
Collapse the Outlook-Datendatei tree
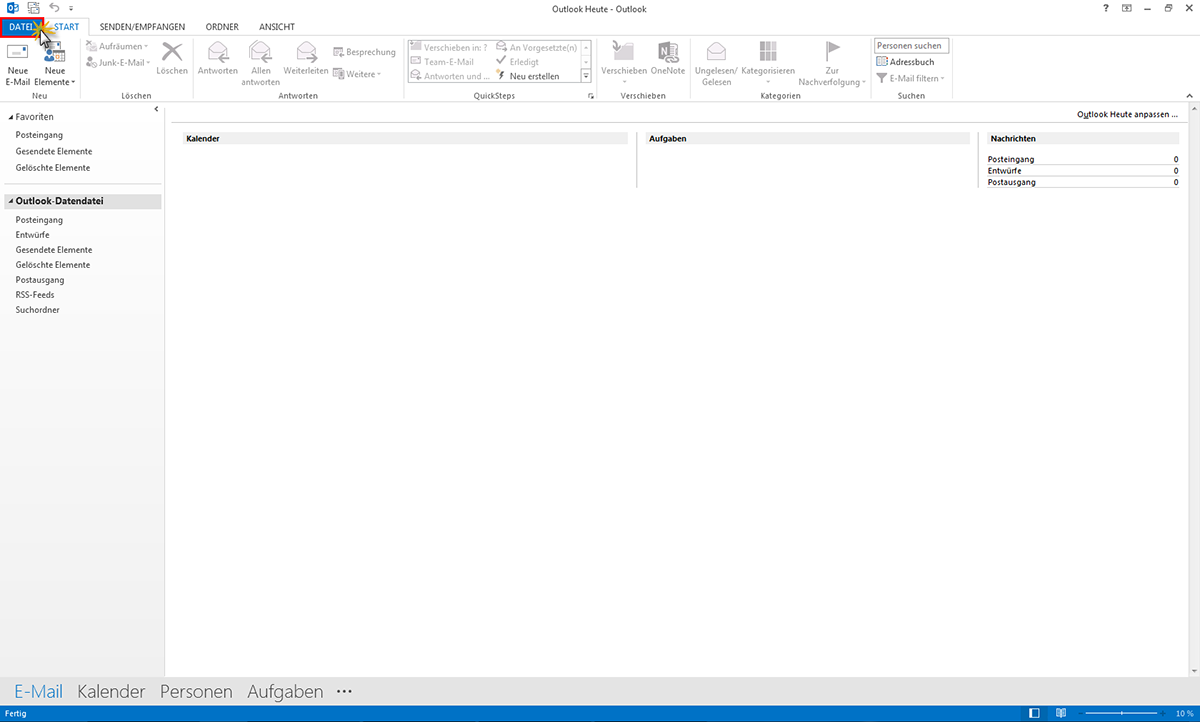[x=10, y=201]
